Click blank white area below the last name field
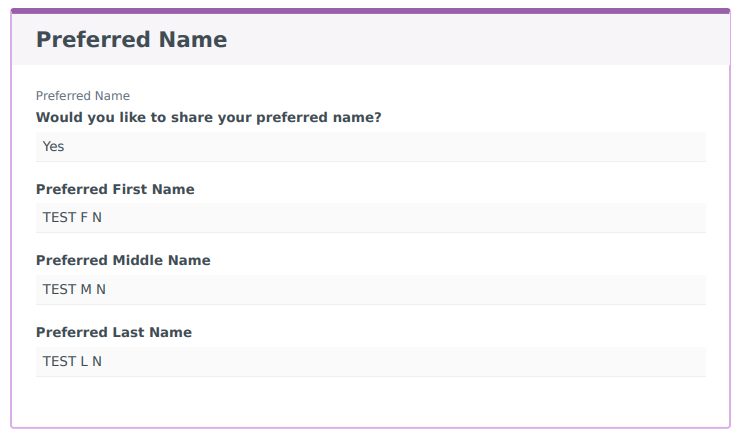Viewport: 742px width, 437px height. (x=370, y=402)
